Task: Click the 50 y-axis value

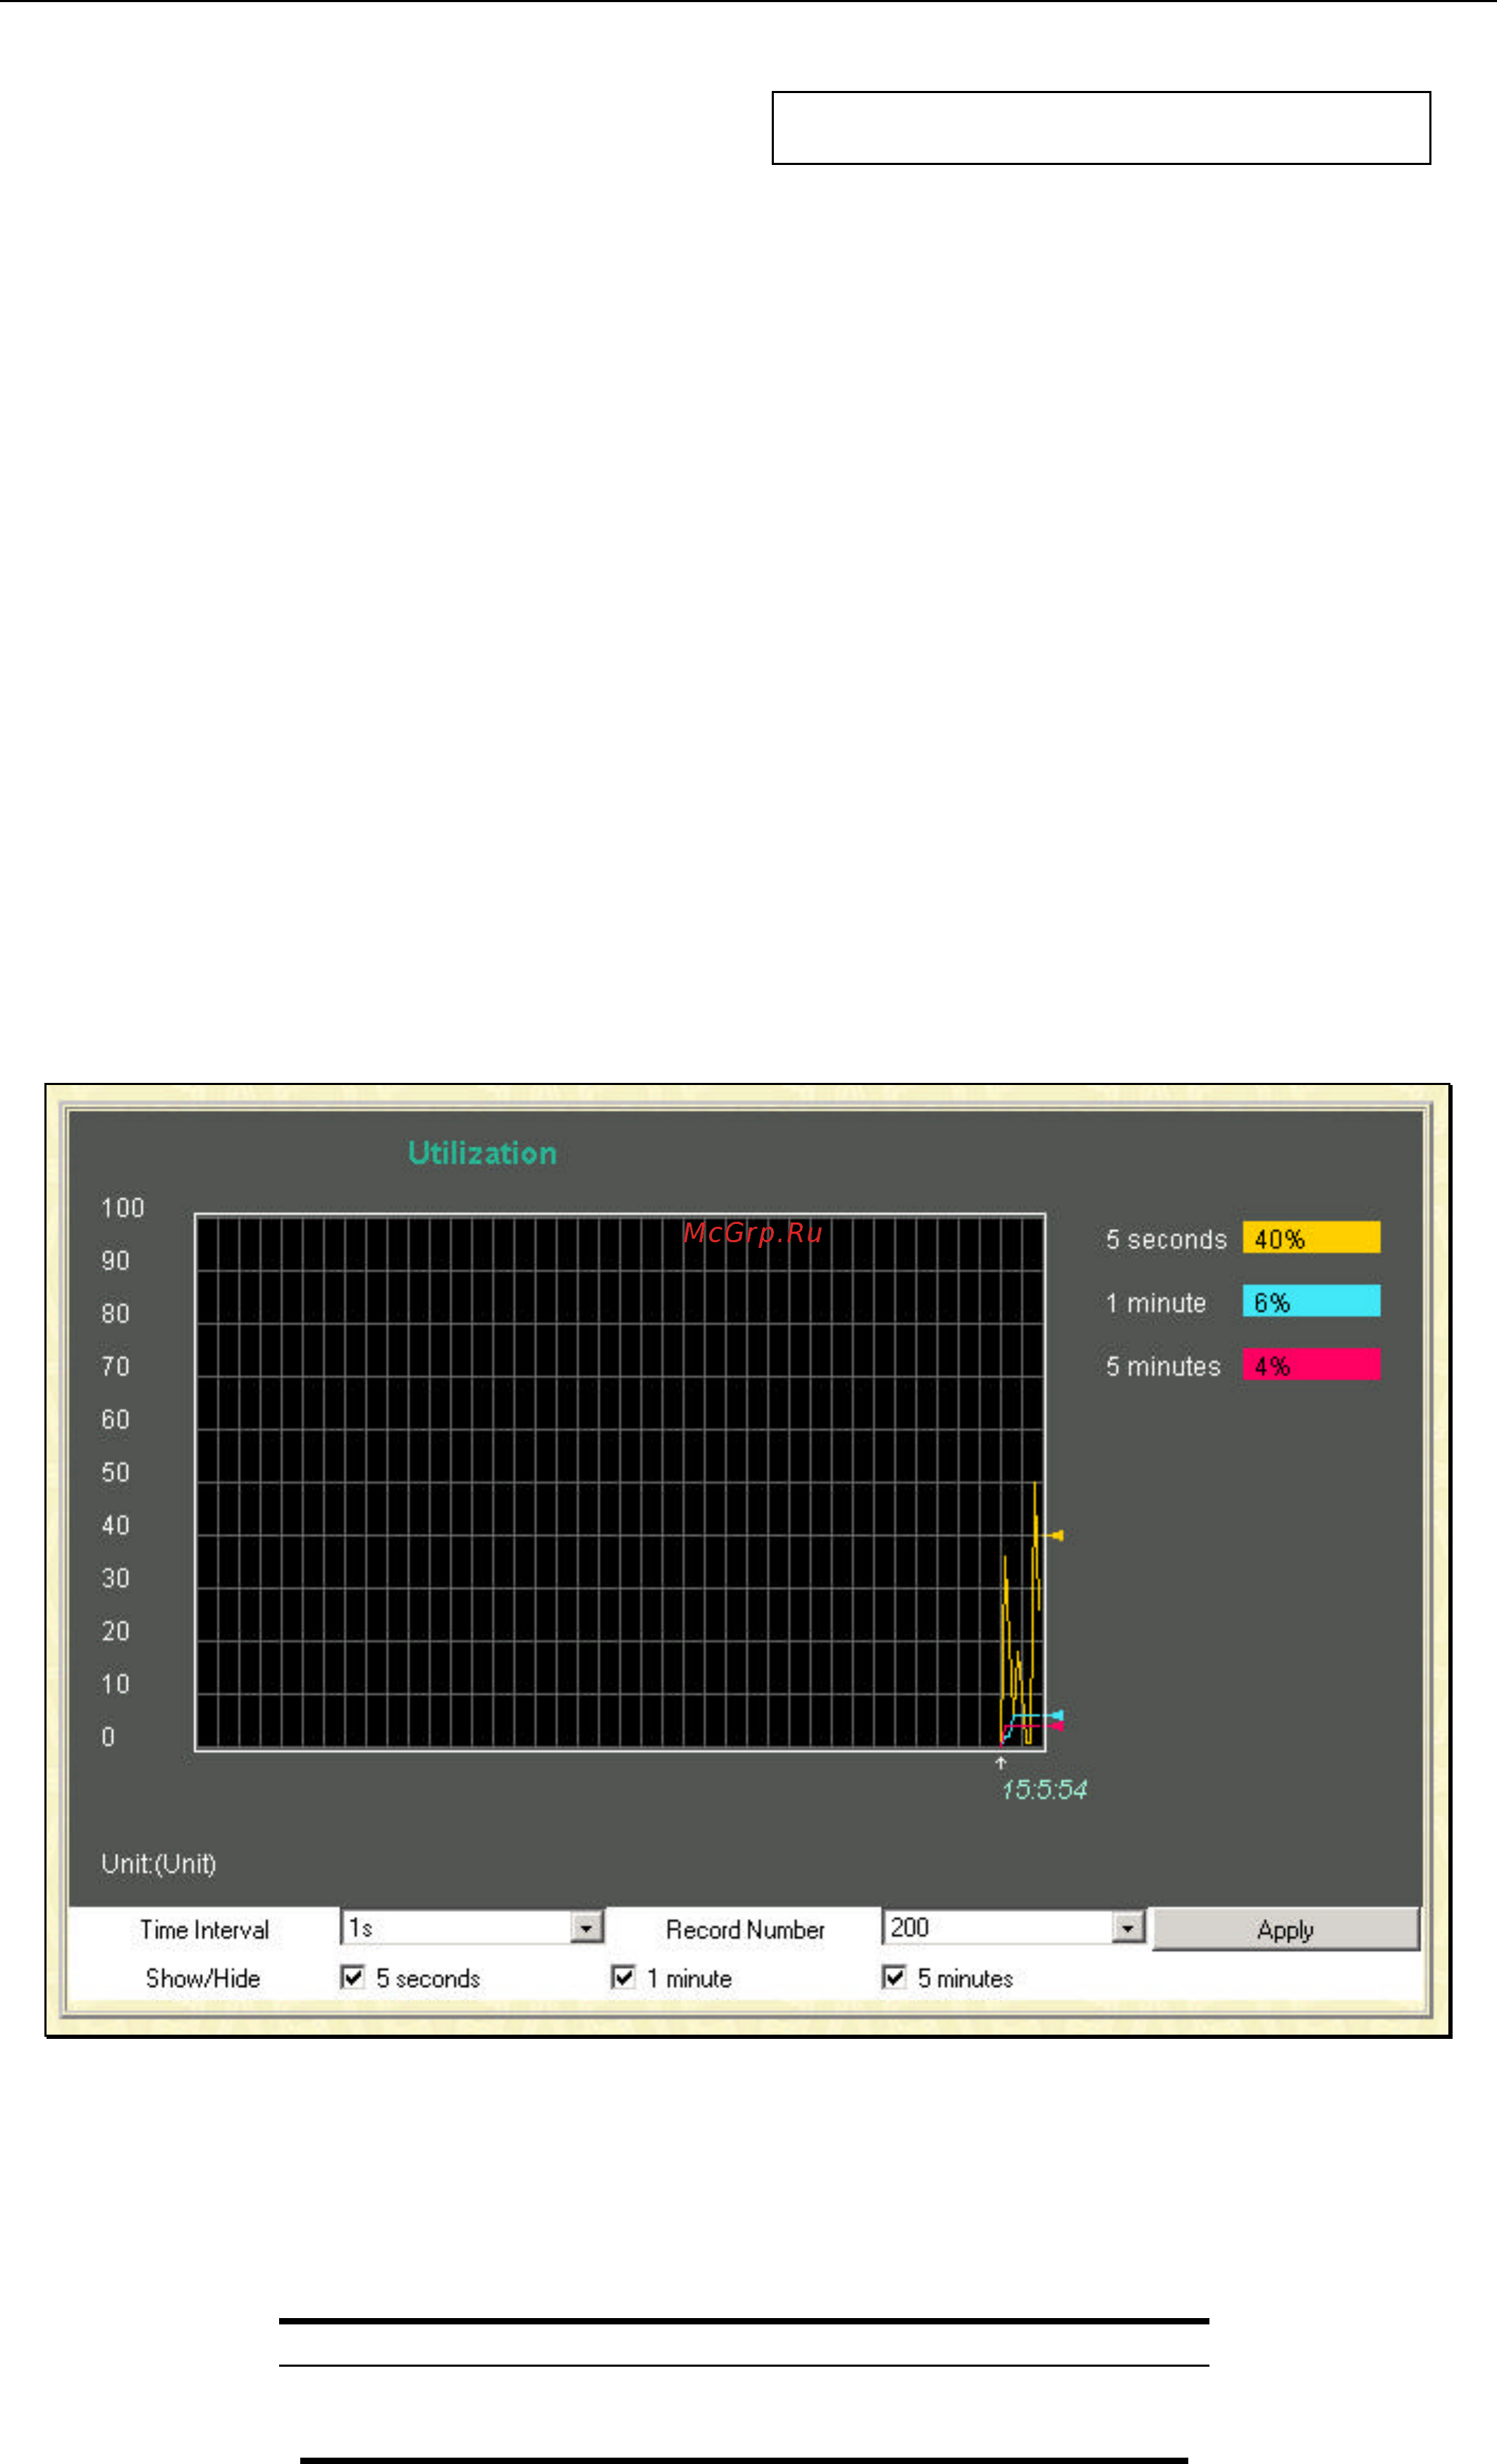Action: [x=116, y=1472]
